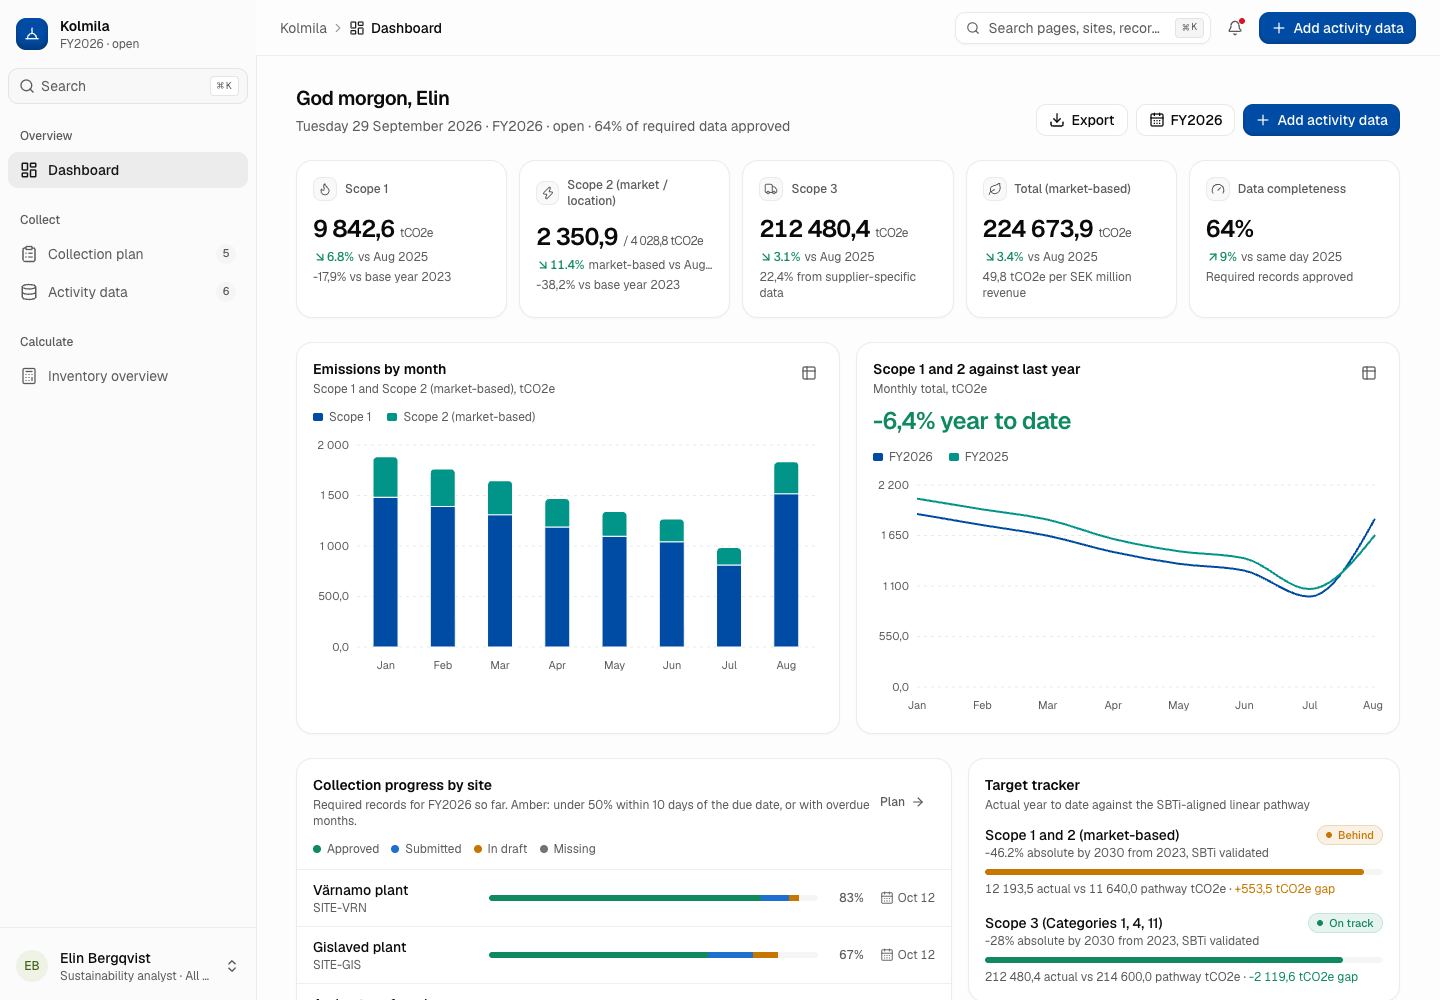Toggle Missing status in collection legend

[568, 849]
